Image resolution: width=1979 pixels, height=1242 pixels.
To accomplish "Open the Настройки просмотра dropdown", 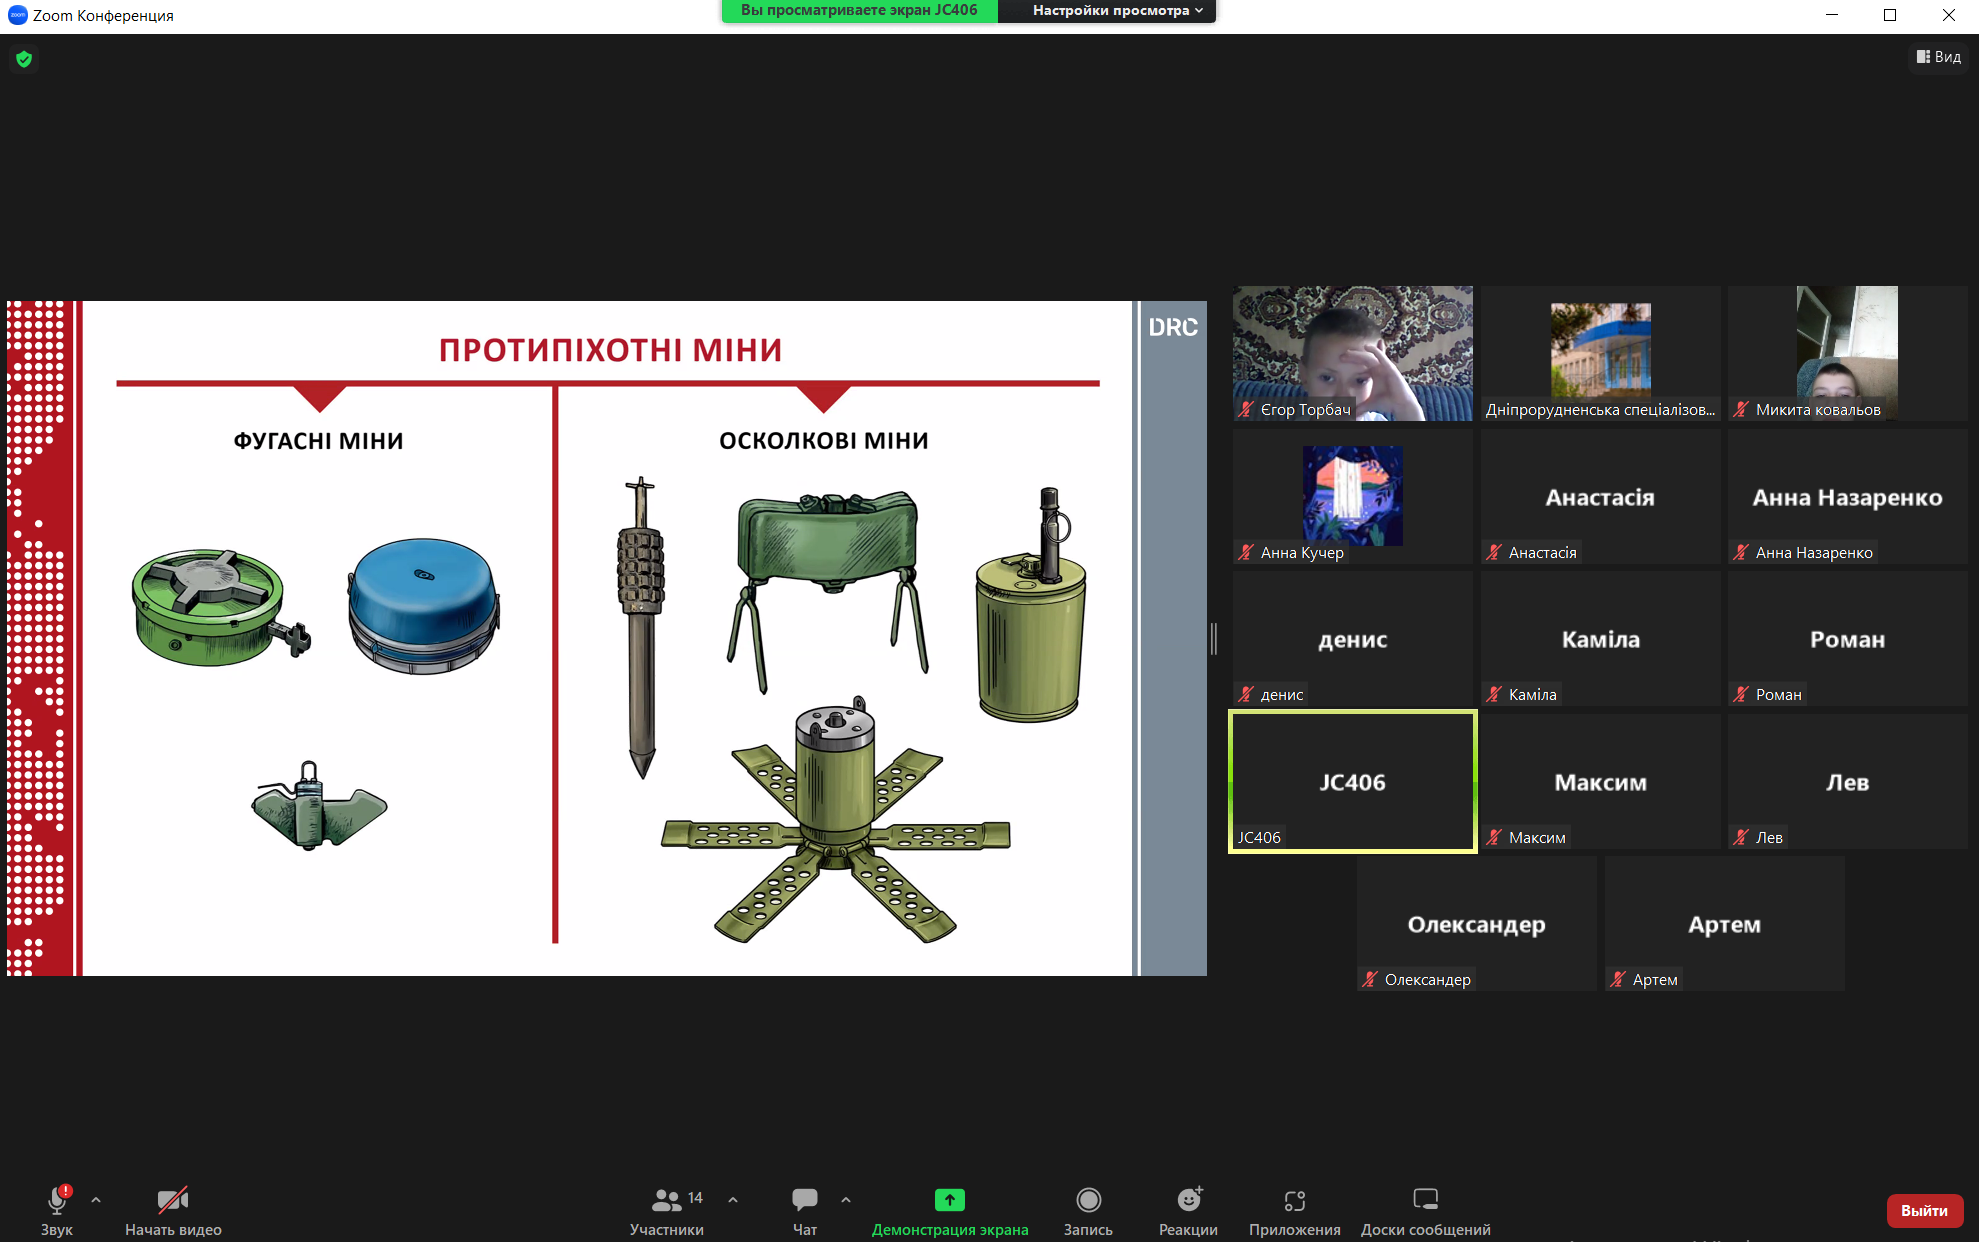I will tap(1116, 11).
